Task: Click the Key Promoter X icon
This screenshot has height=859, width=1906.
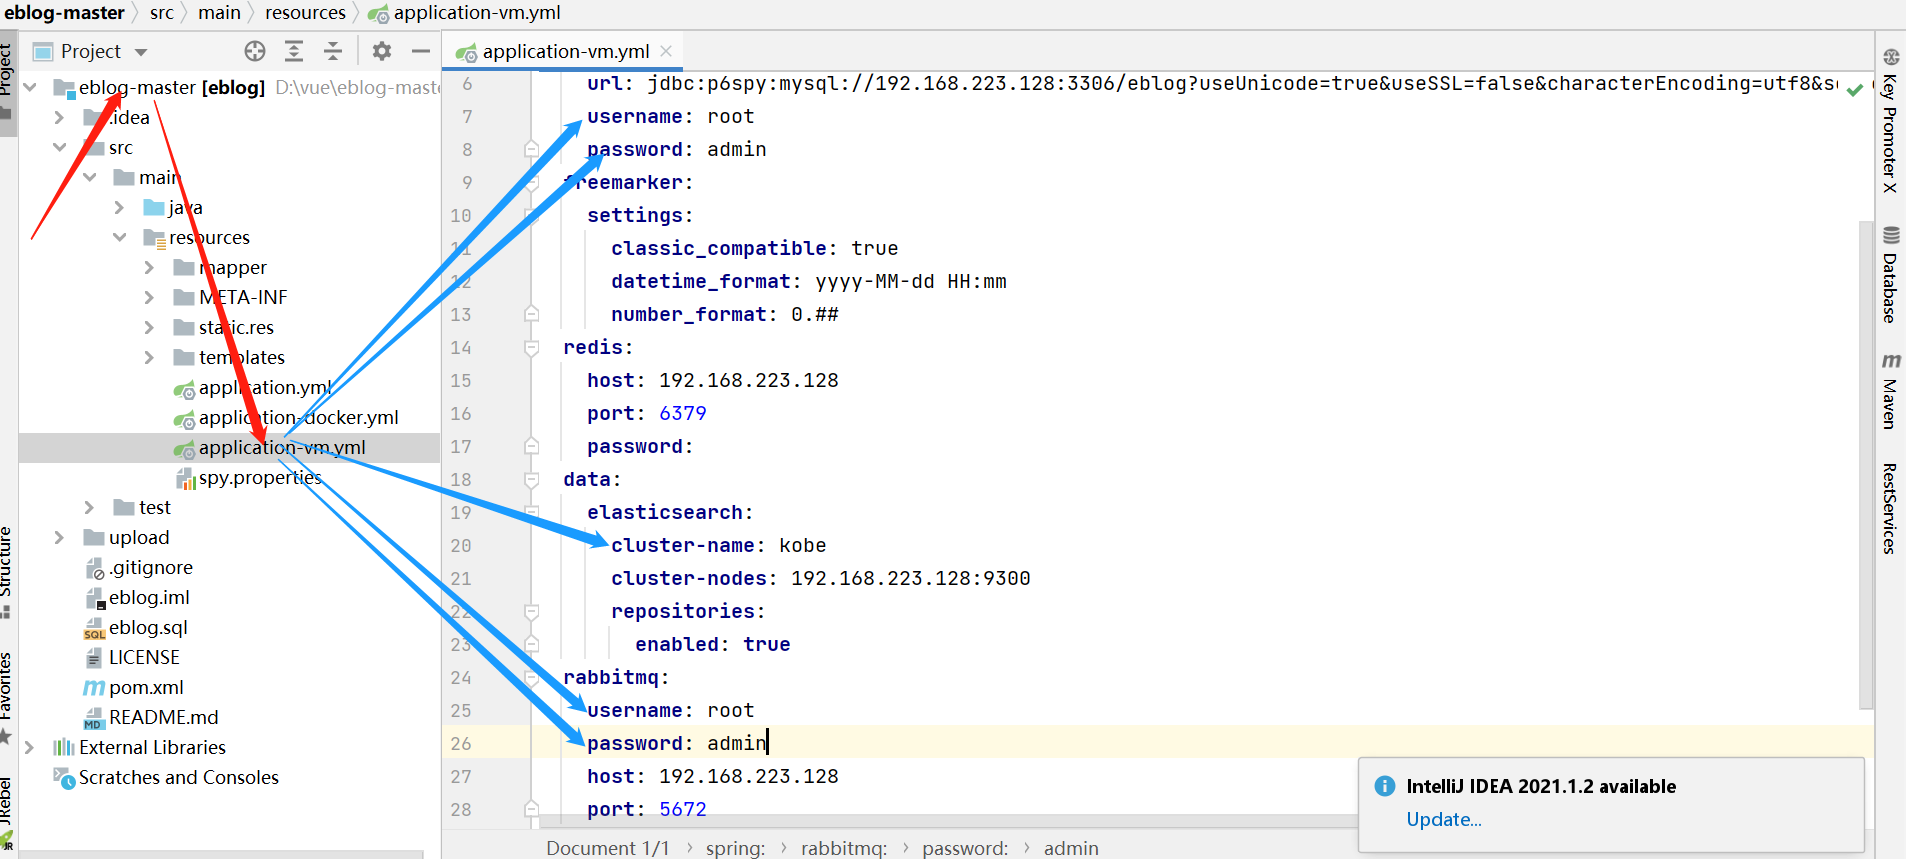Action: (x=1890, y=57)
